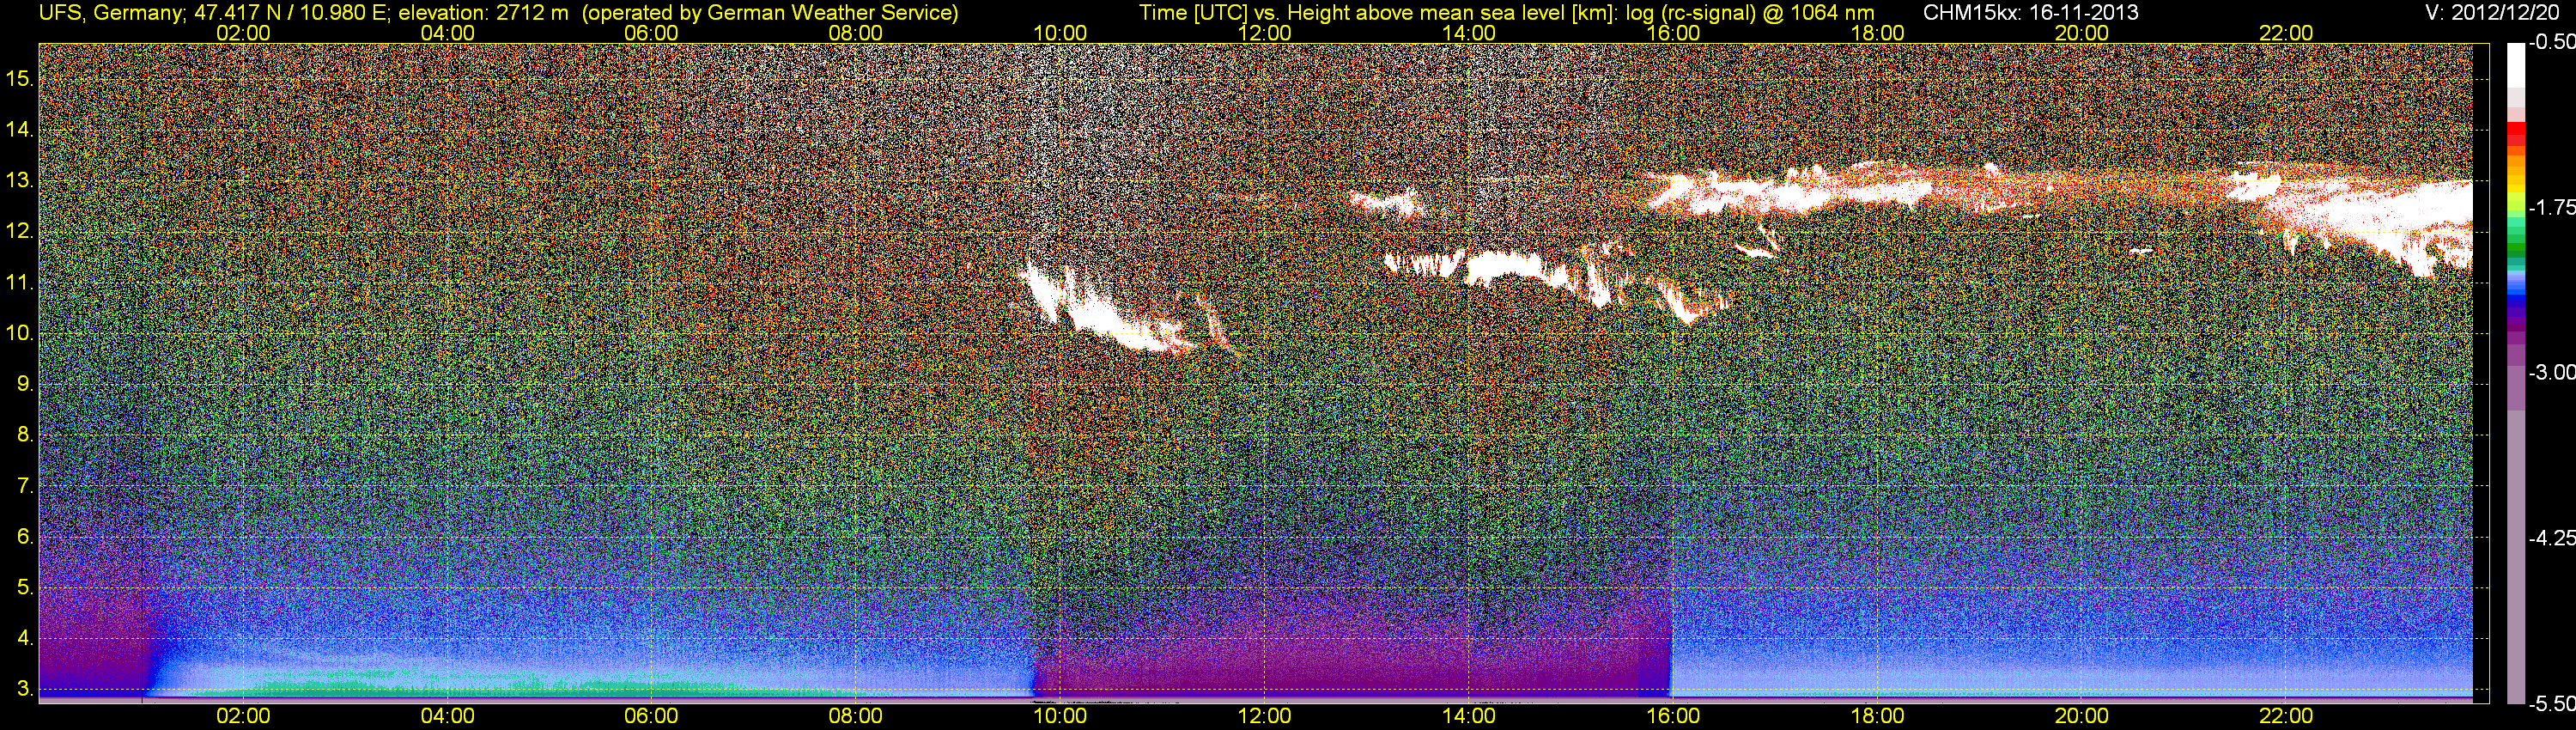Click the height axis label '14.'
The height and width of the screenshot is (730, 2576).
(20, 130)
